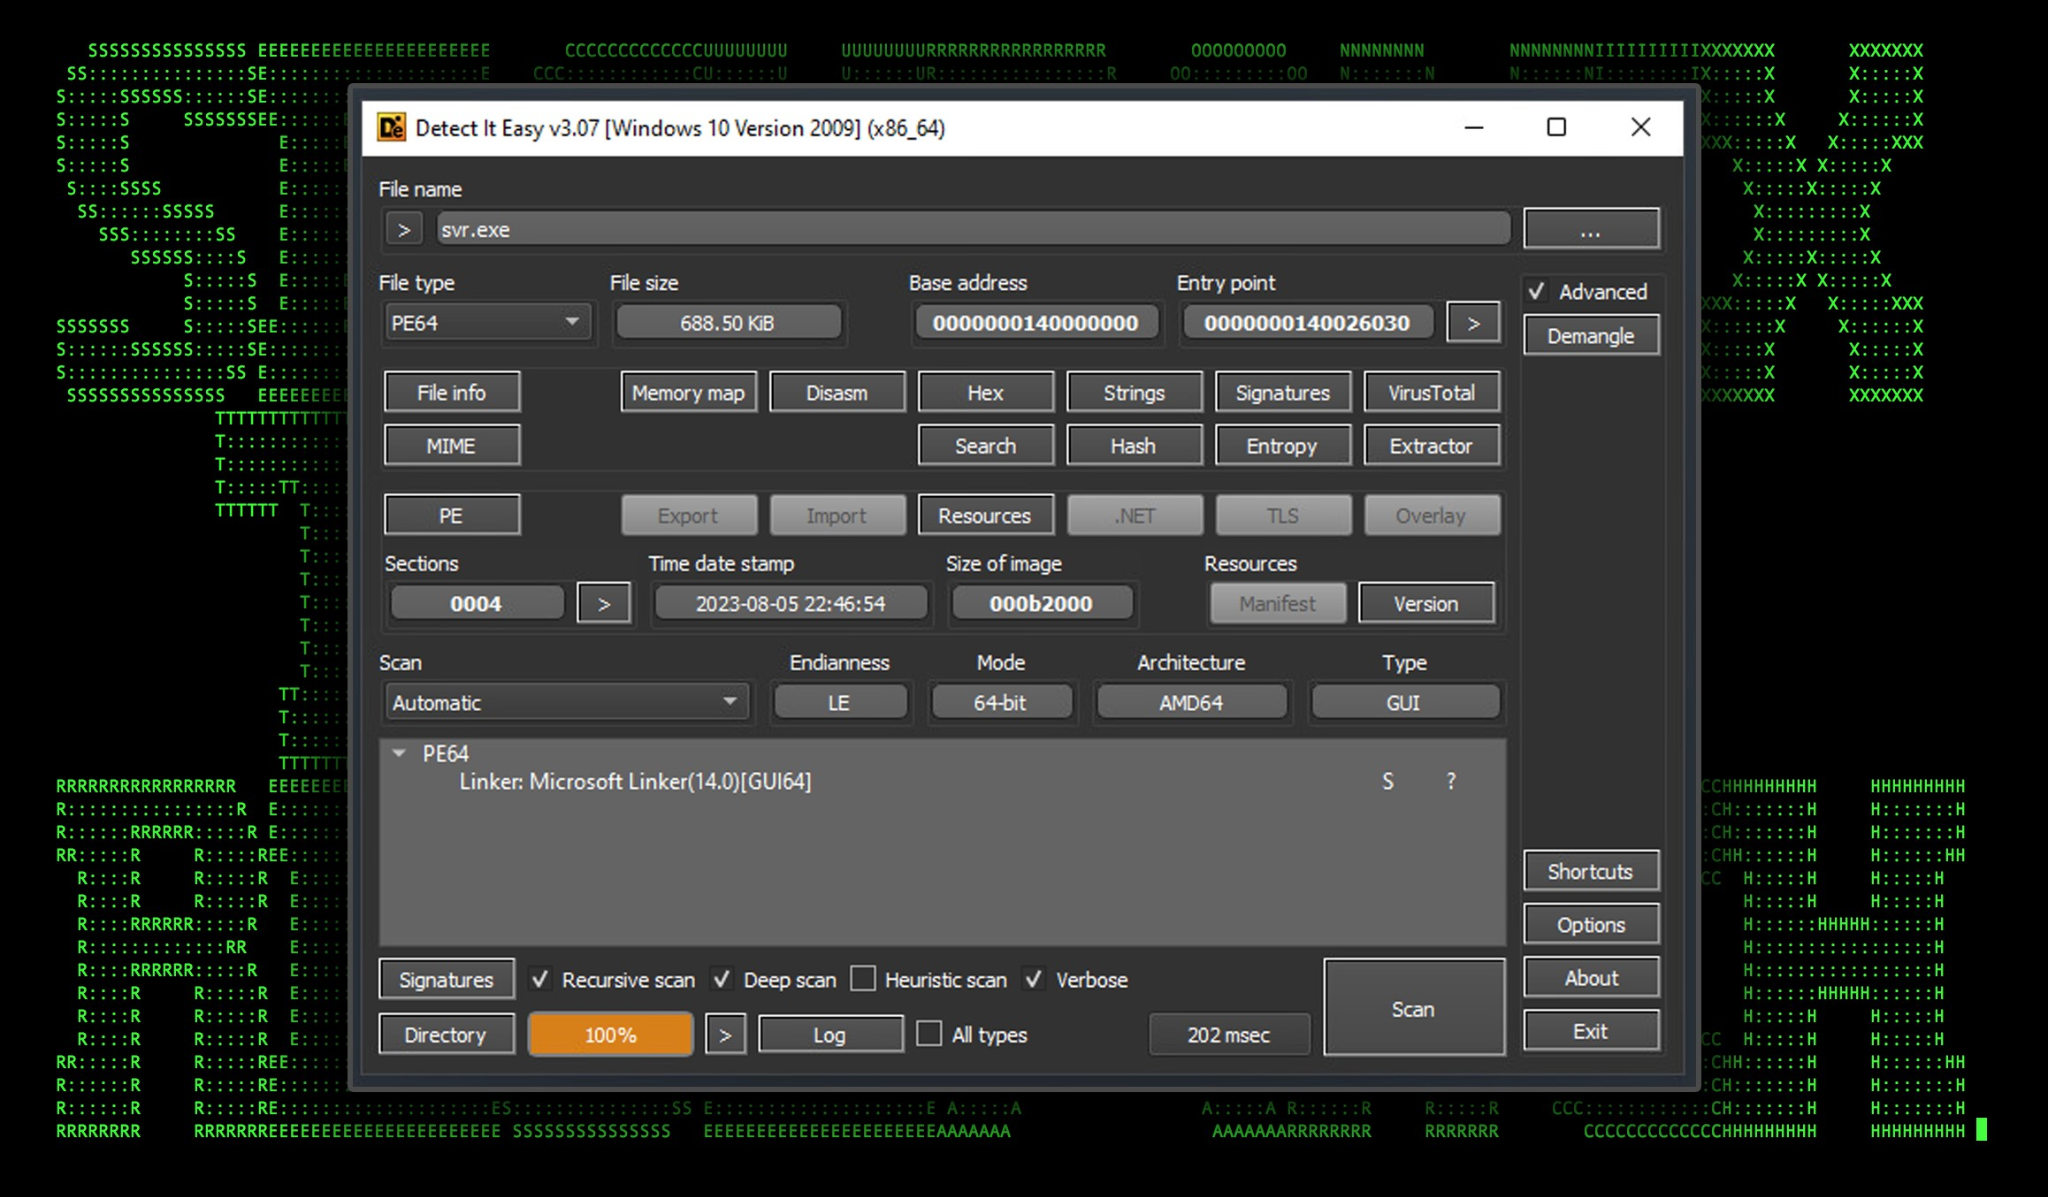Click the question mark in Linker row
Image resolution: width=2048 pixels, height=1197 pixels.
[x=1451, y=782]
